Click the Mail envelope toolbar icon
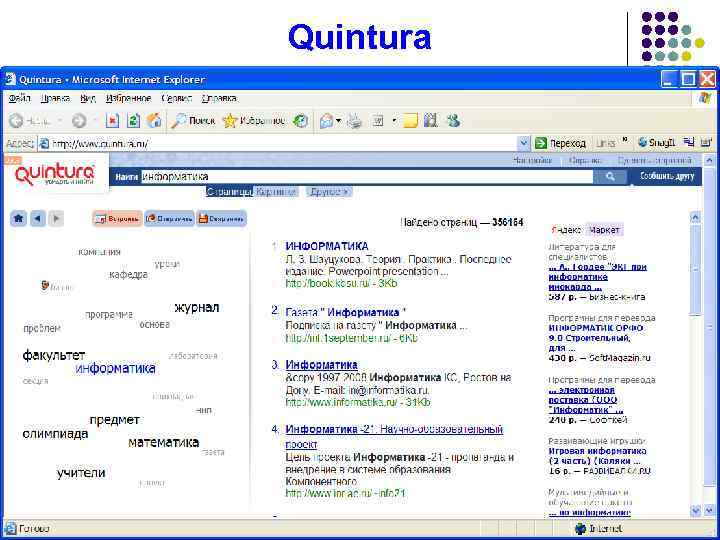The image size is (720, 540). click(x=326, y=121)
